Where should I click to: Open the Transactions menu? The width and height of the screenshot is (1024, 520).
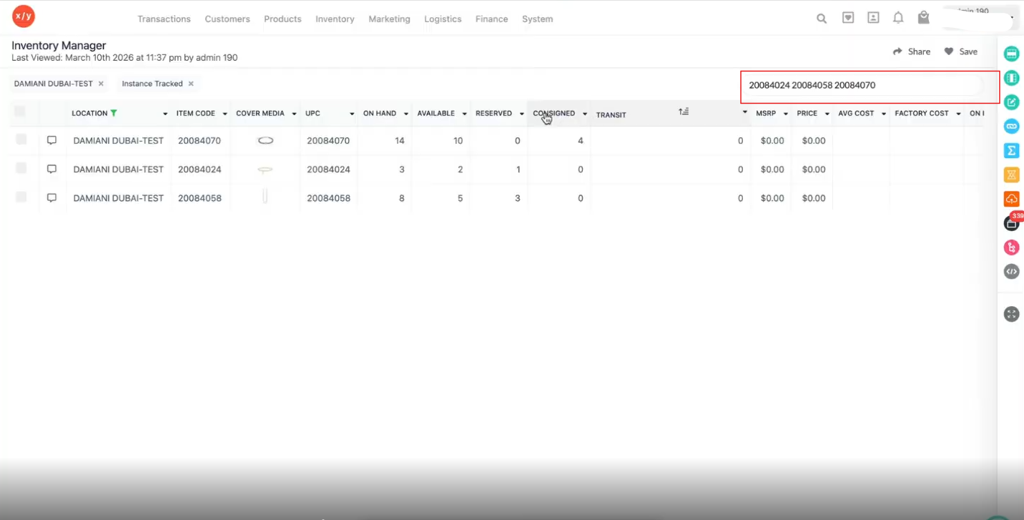tap(164, 19)
